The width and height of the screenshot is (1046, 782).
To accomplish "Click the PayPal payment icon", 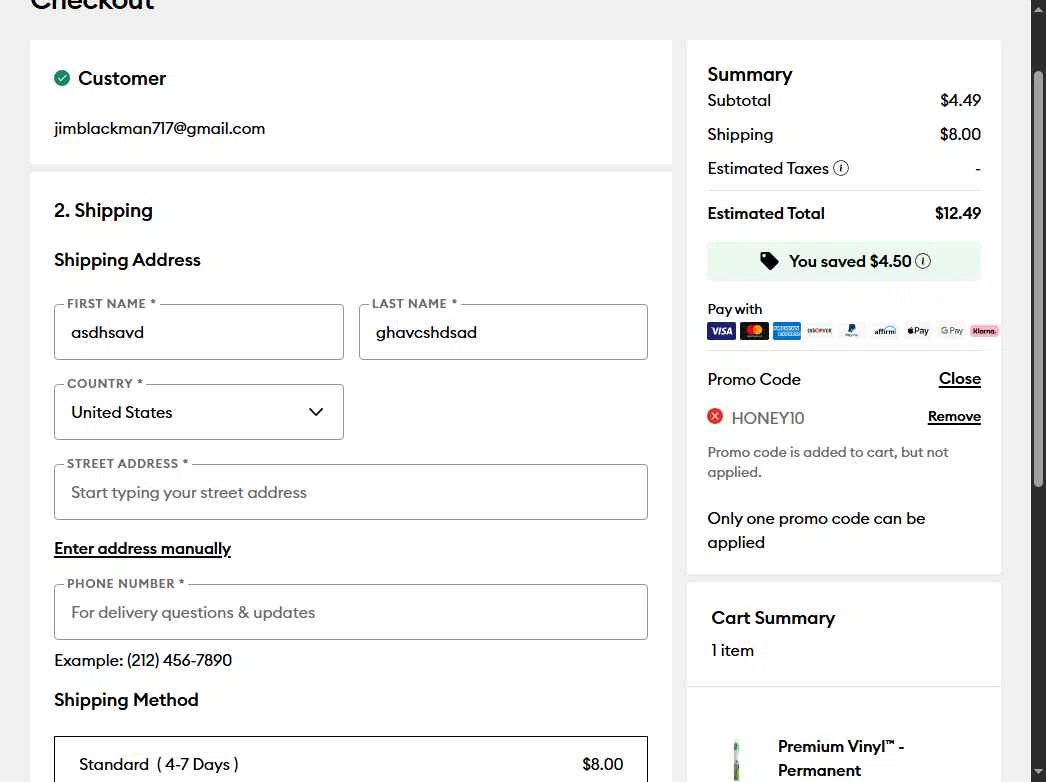I will click(x=852, y=331).
